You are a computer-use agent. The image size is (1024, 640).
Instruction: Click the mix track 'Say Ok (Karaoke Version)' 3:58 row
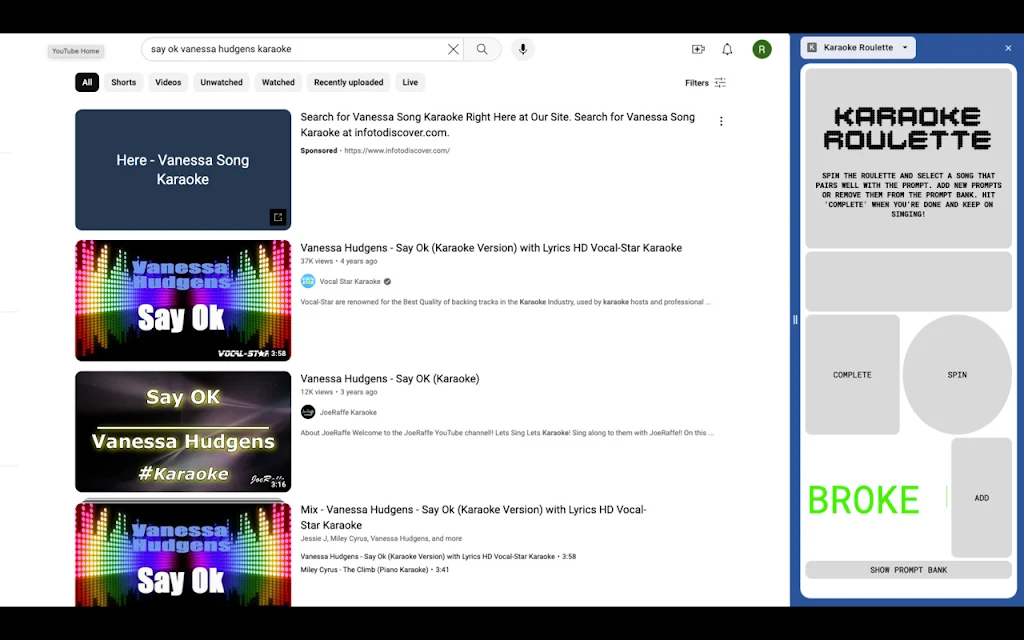[438, 556]
